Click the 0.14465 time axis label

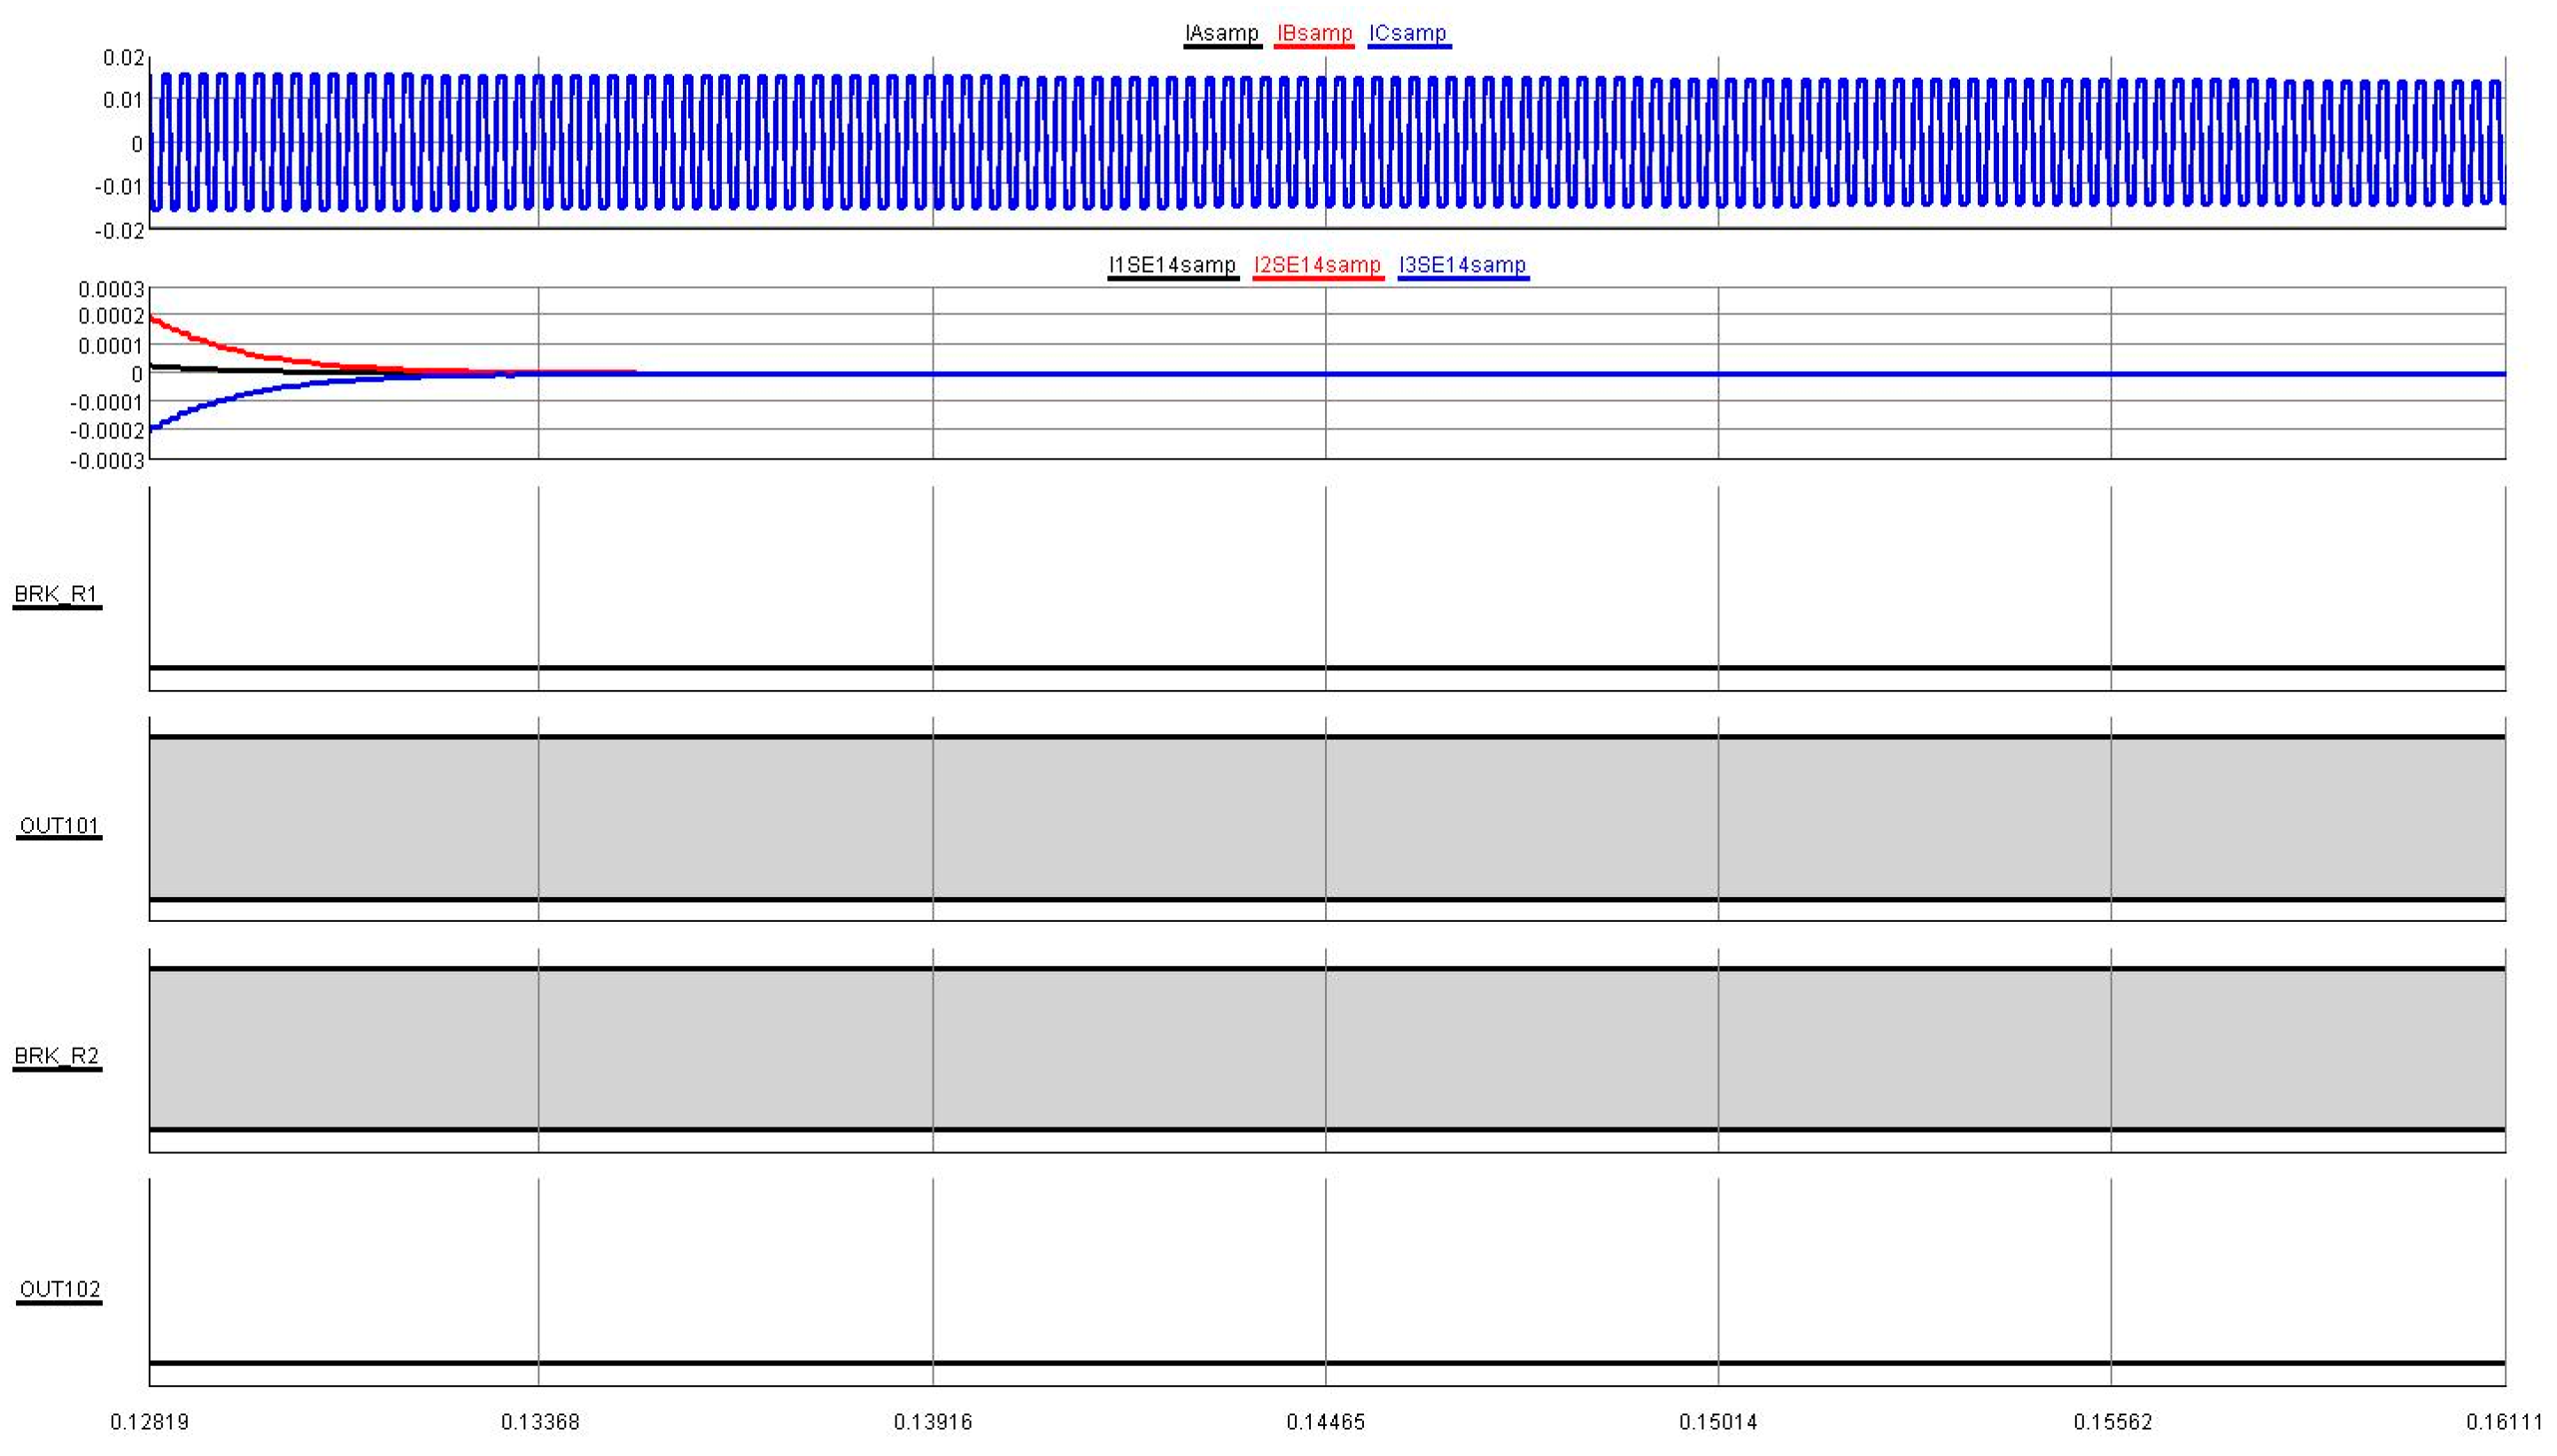click(x=1325, y=1422)
